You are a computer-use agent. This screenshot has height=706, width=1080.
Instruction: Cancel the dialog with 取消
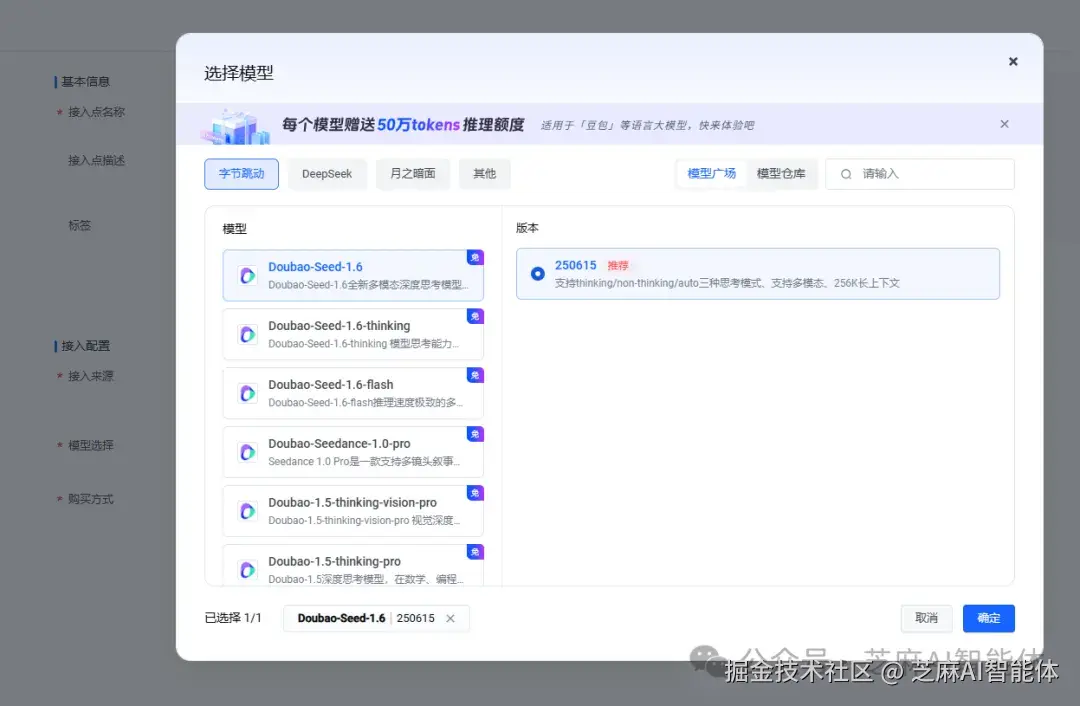click(x=926, y=618)
